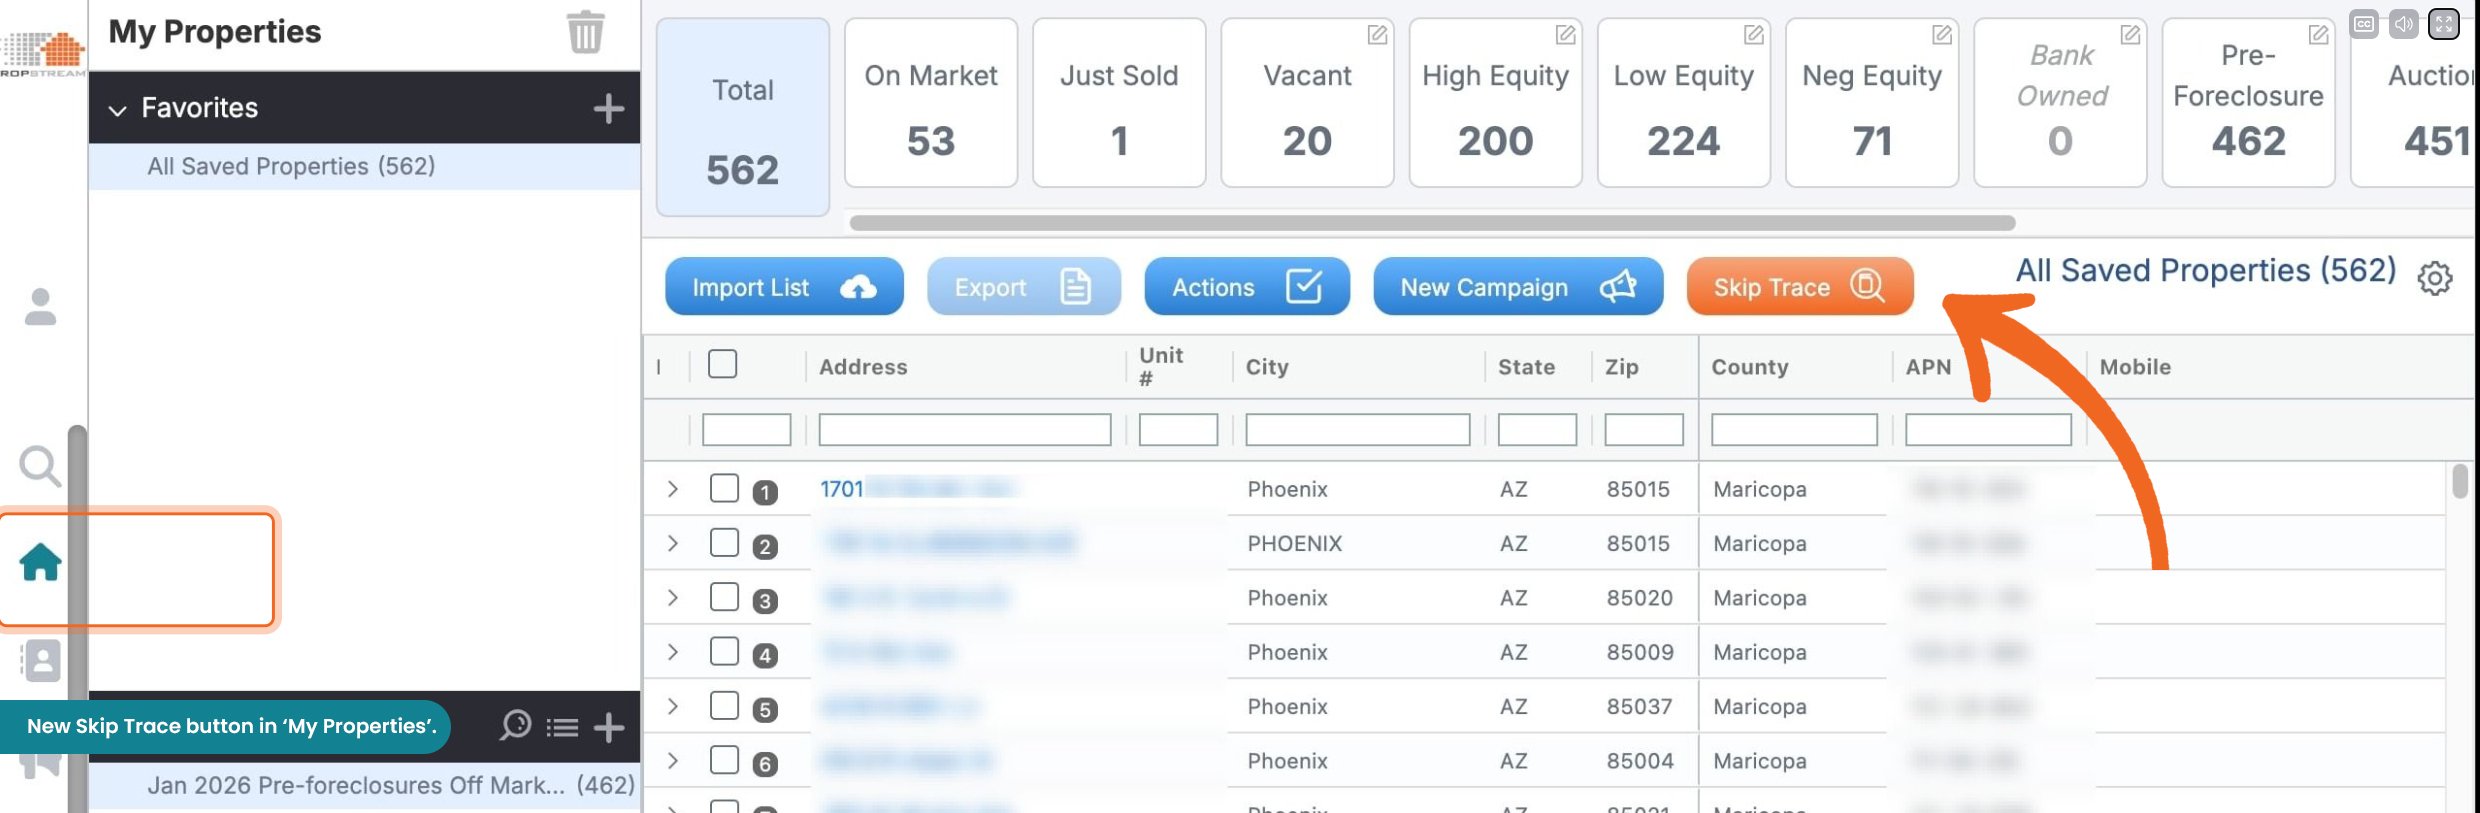Expand row 5 details chevron

click(673, 706)
